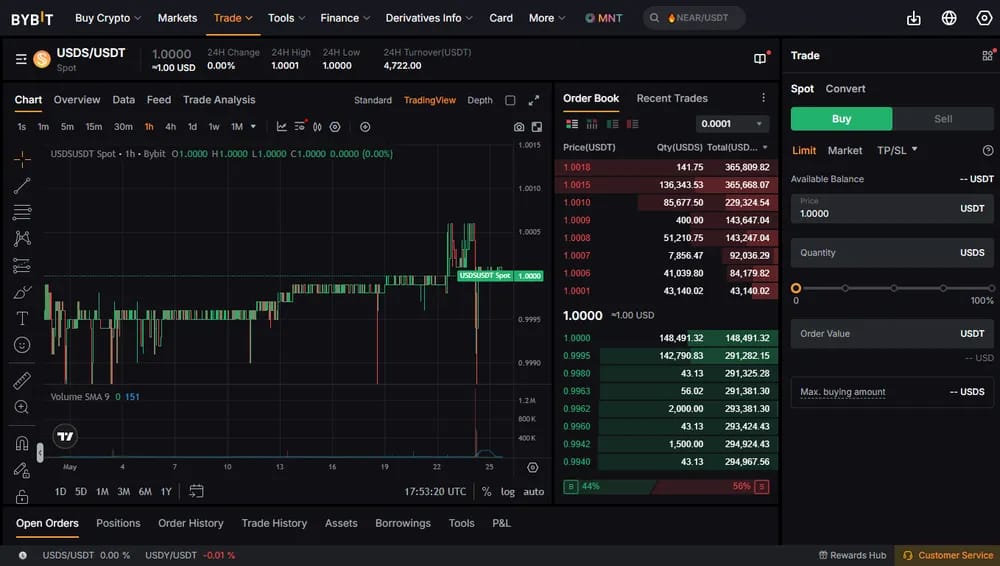The height and width of the screenshot is (566, 1000).
Task: Open the TP/SL order dropdown
Action: click(897, 151)
